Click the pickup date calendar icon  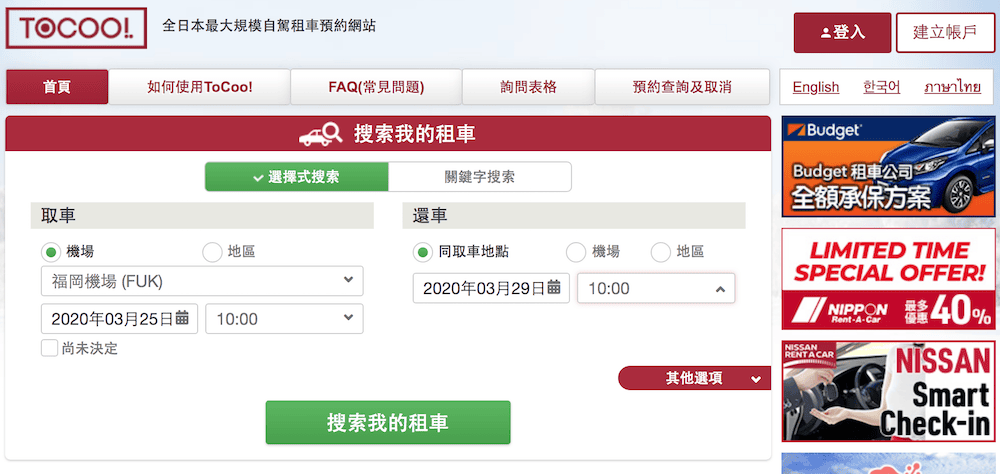coord(182,319)
